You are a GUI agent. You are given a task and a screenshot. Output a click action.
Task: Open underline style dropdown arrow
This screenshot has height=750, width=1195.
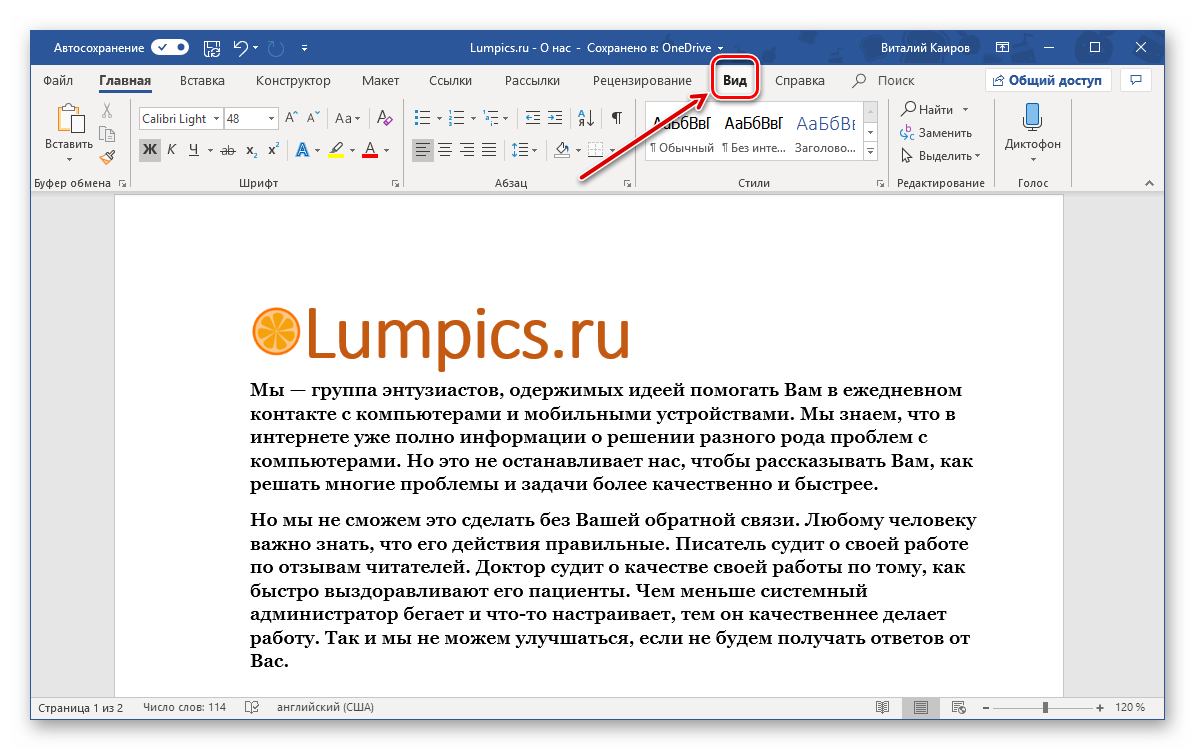(x=210, y=150)
